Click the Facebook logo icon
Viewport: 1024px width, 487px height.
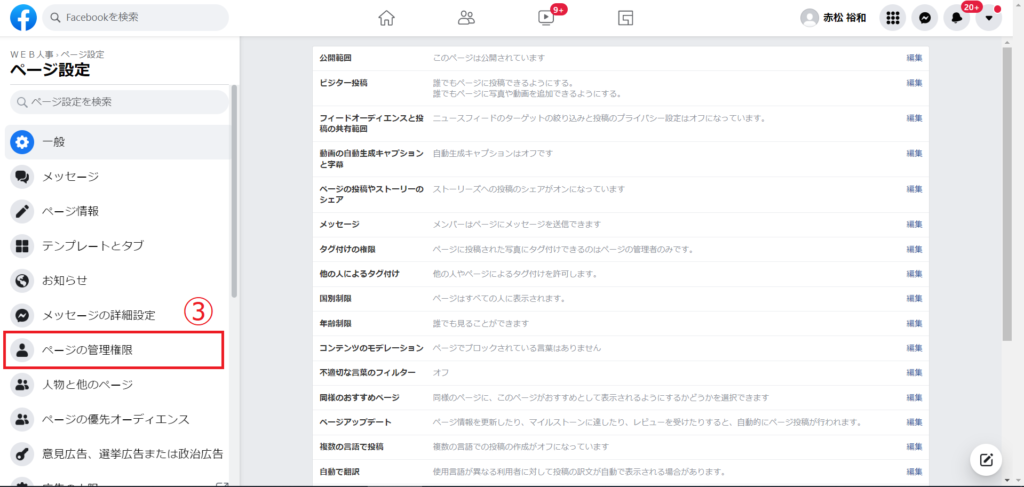23,18
